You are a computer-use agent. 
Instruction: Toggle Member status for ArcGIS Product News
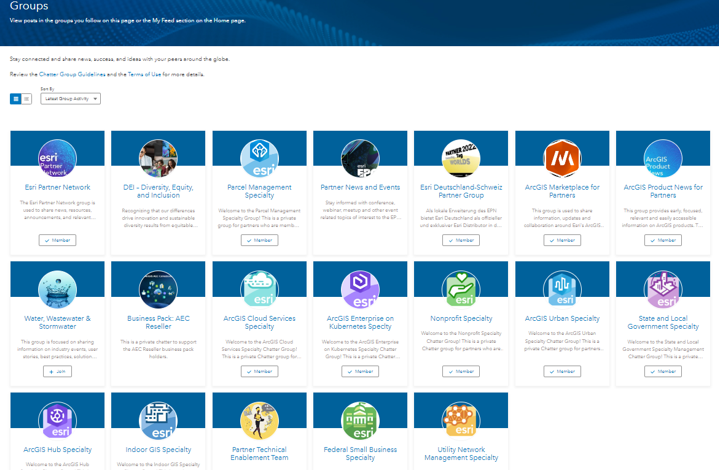pos(663,240)
